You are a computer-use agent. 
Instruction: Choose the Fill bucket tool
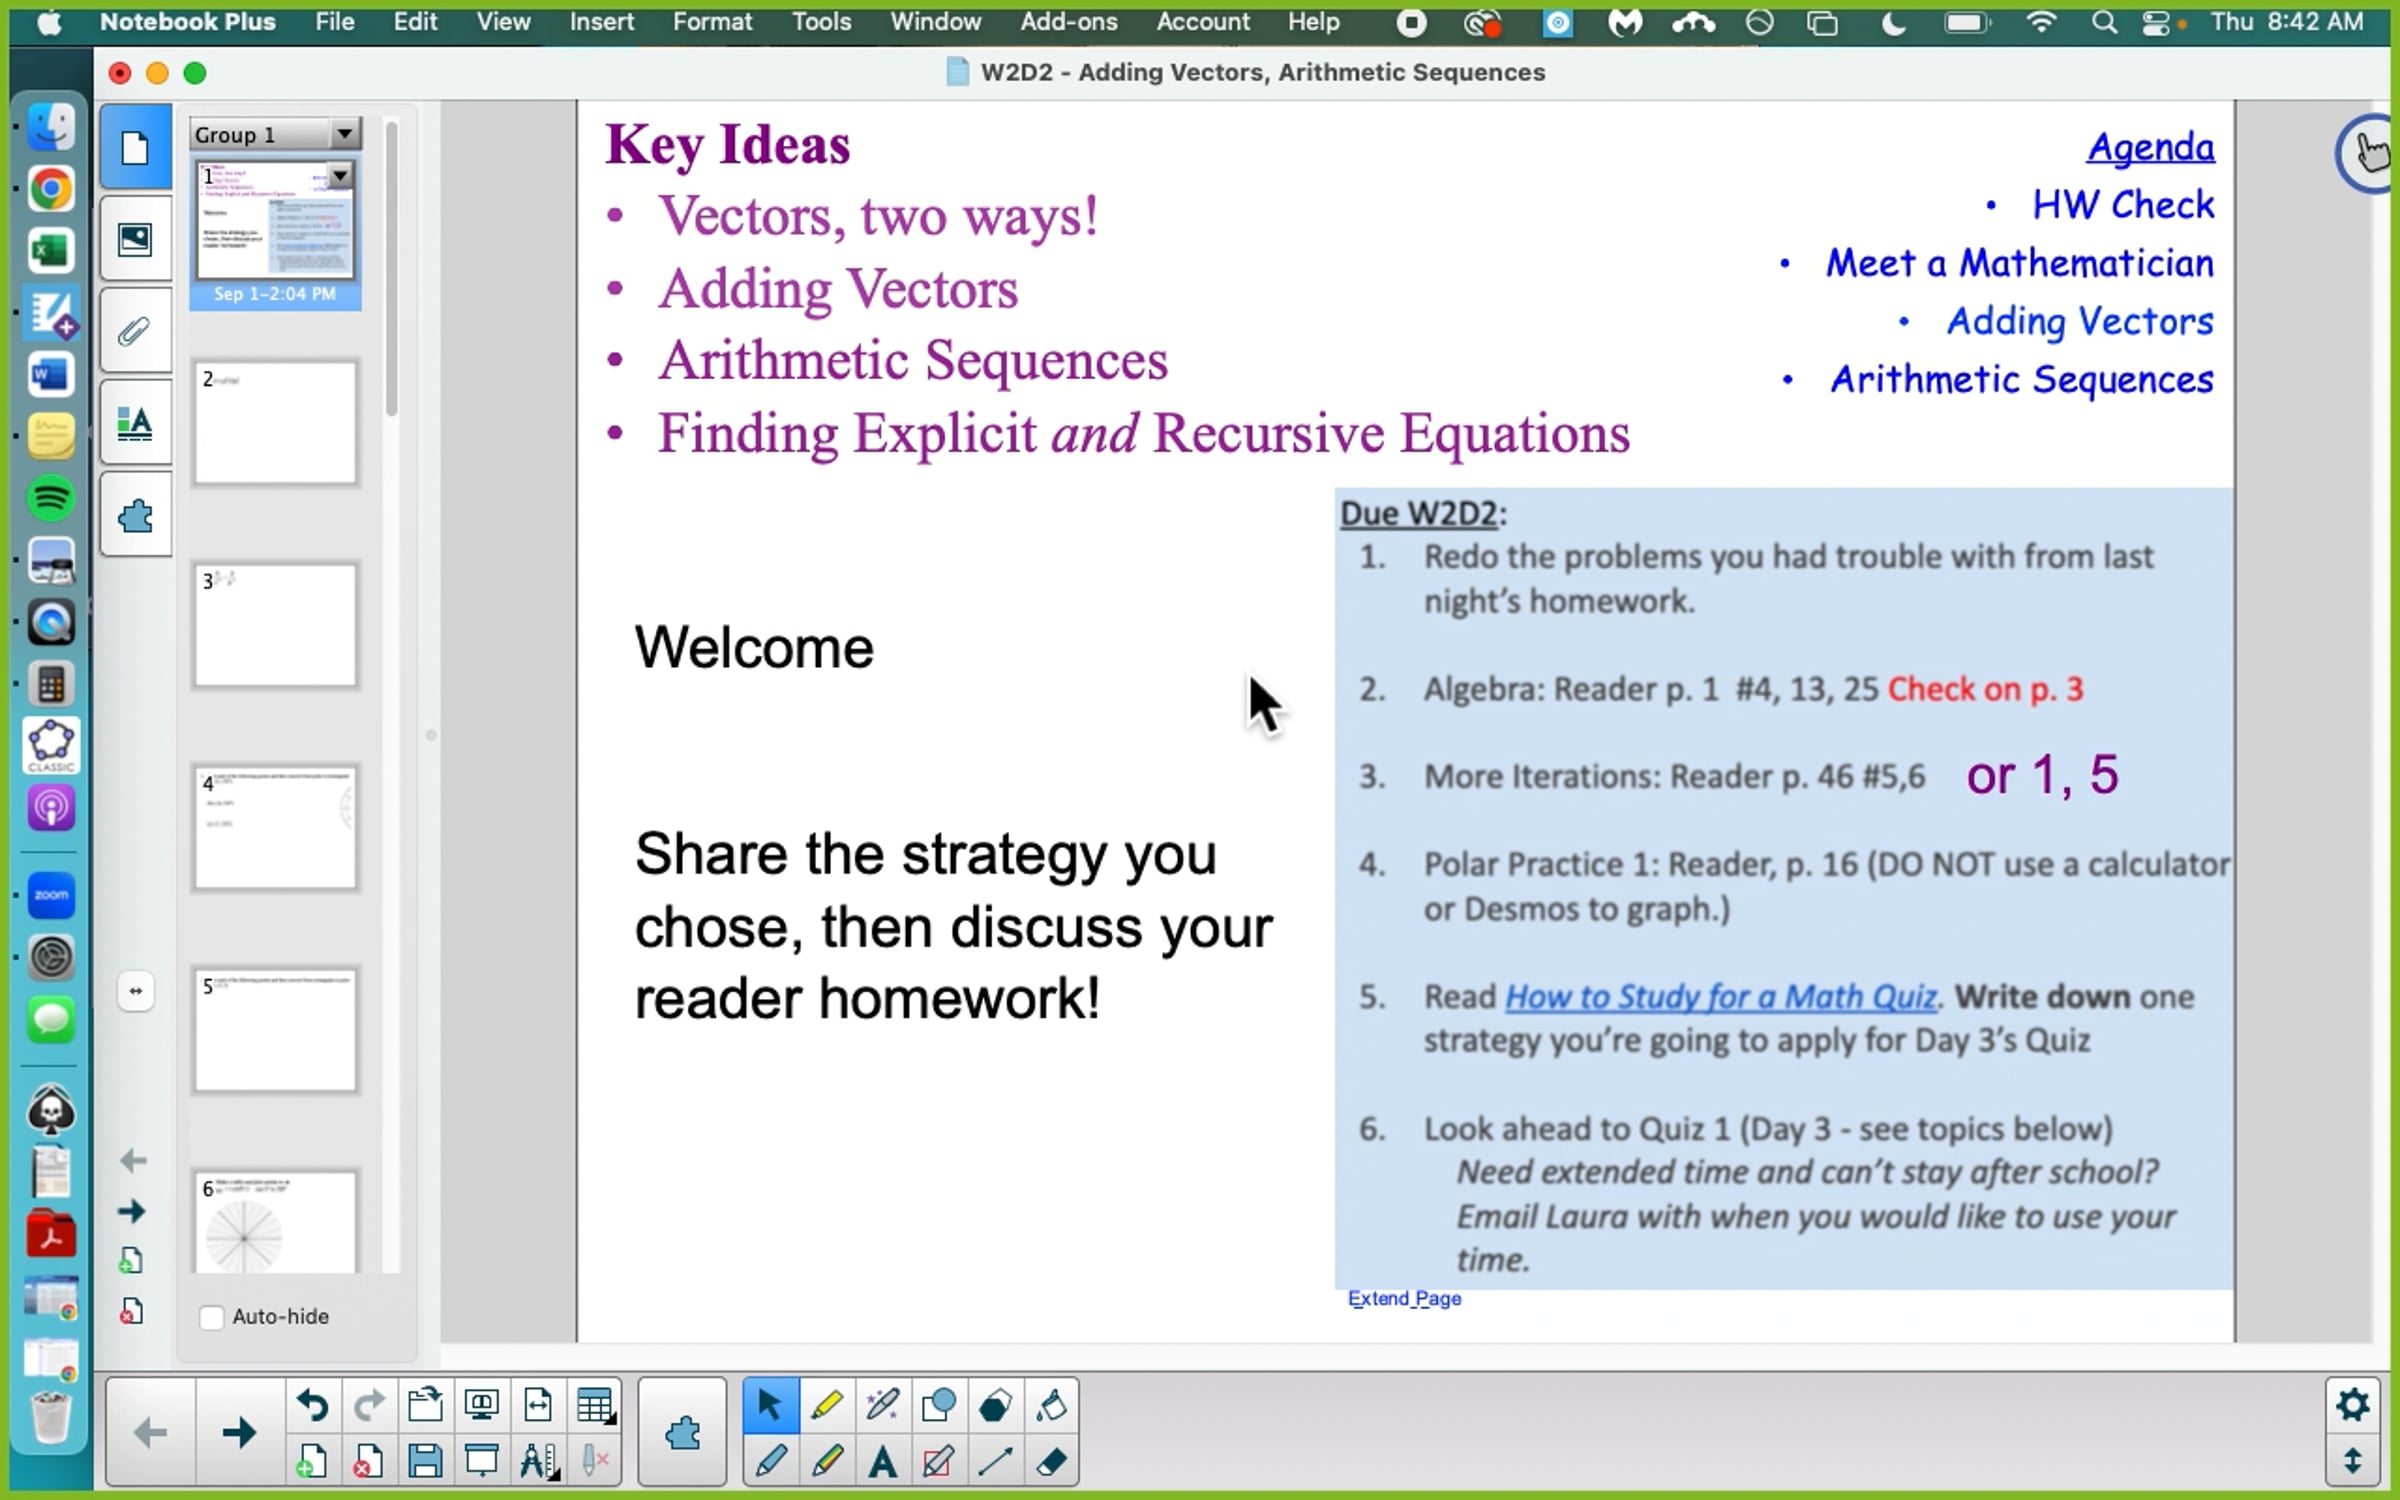point(1051,1405)
